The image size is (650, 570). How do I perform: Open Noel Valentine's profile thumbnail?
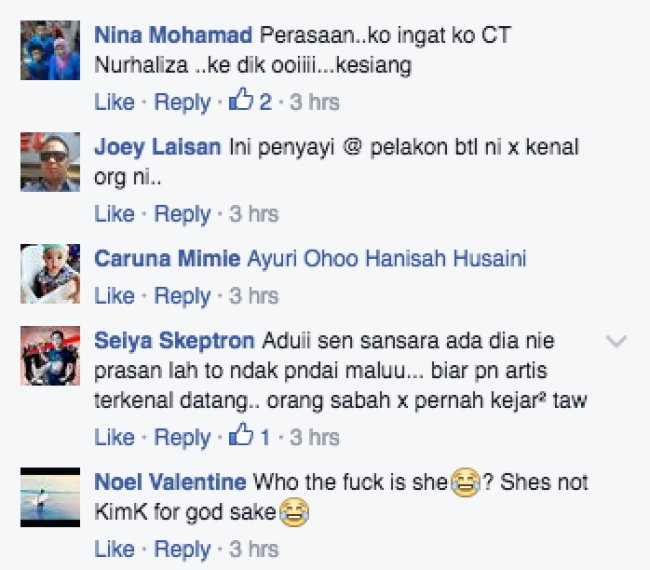50,497
